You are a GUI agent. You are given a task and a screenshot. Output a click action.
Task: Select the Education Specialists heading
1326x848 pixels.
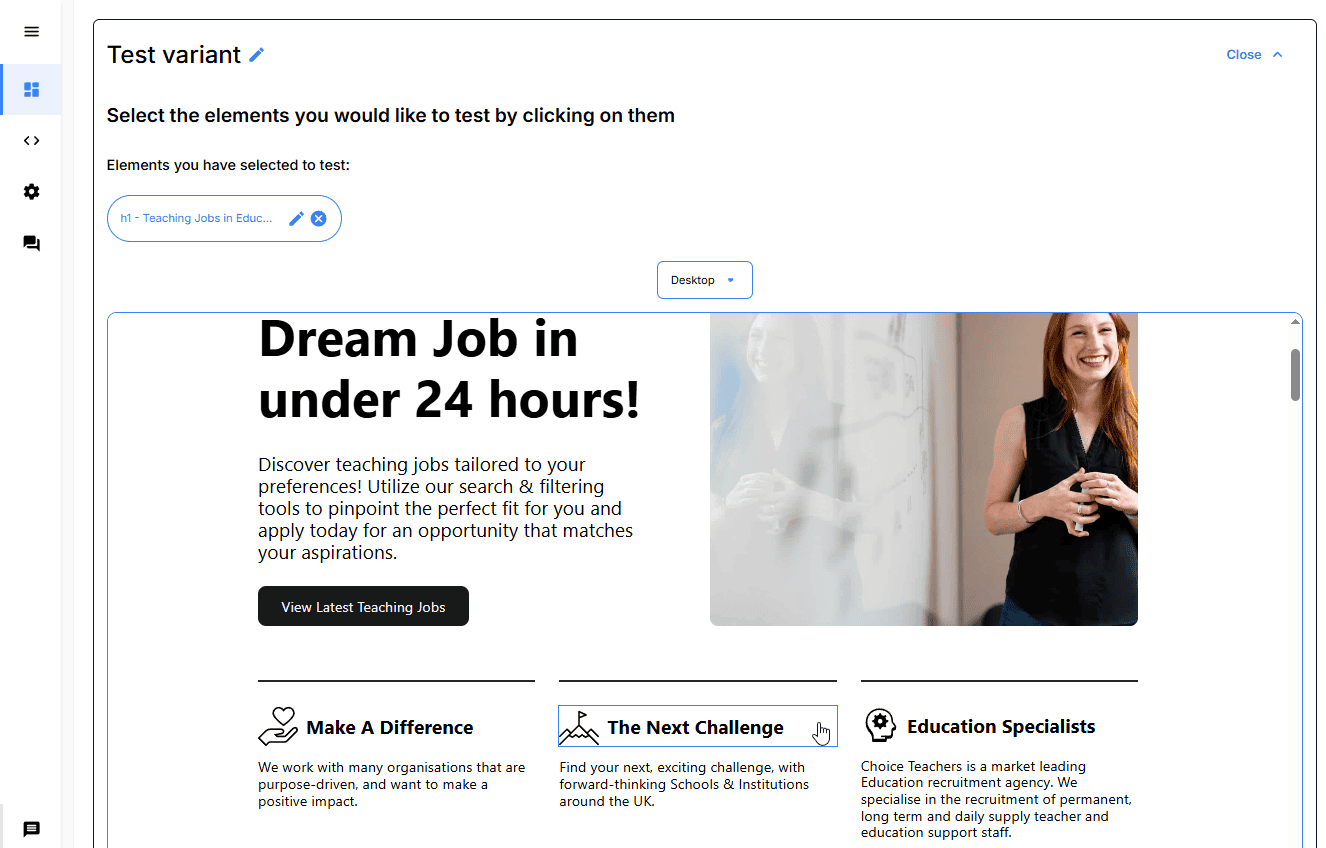coord(1000,727)
